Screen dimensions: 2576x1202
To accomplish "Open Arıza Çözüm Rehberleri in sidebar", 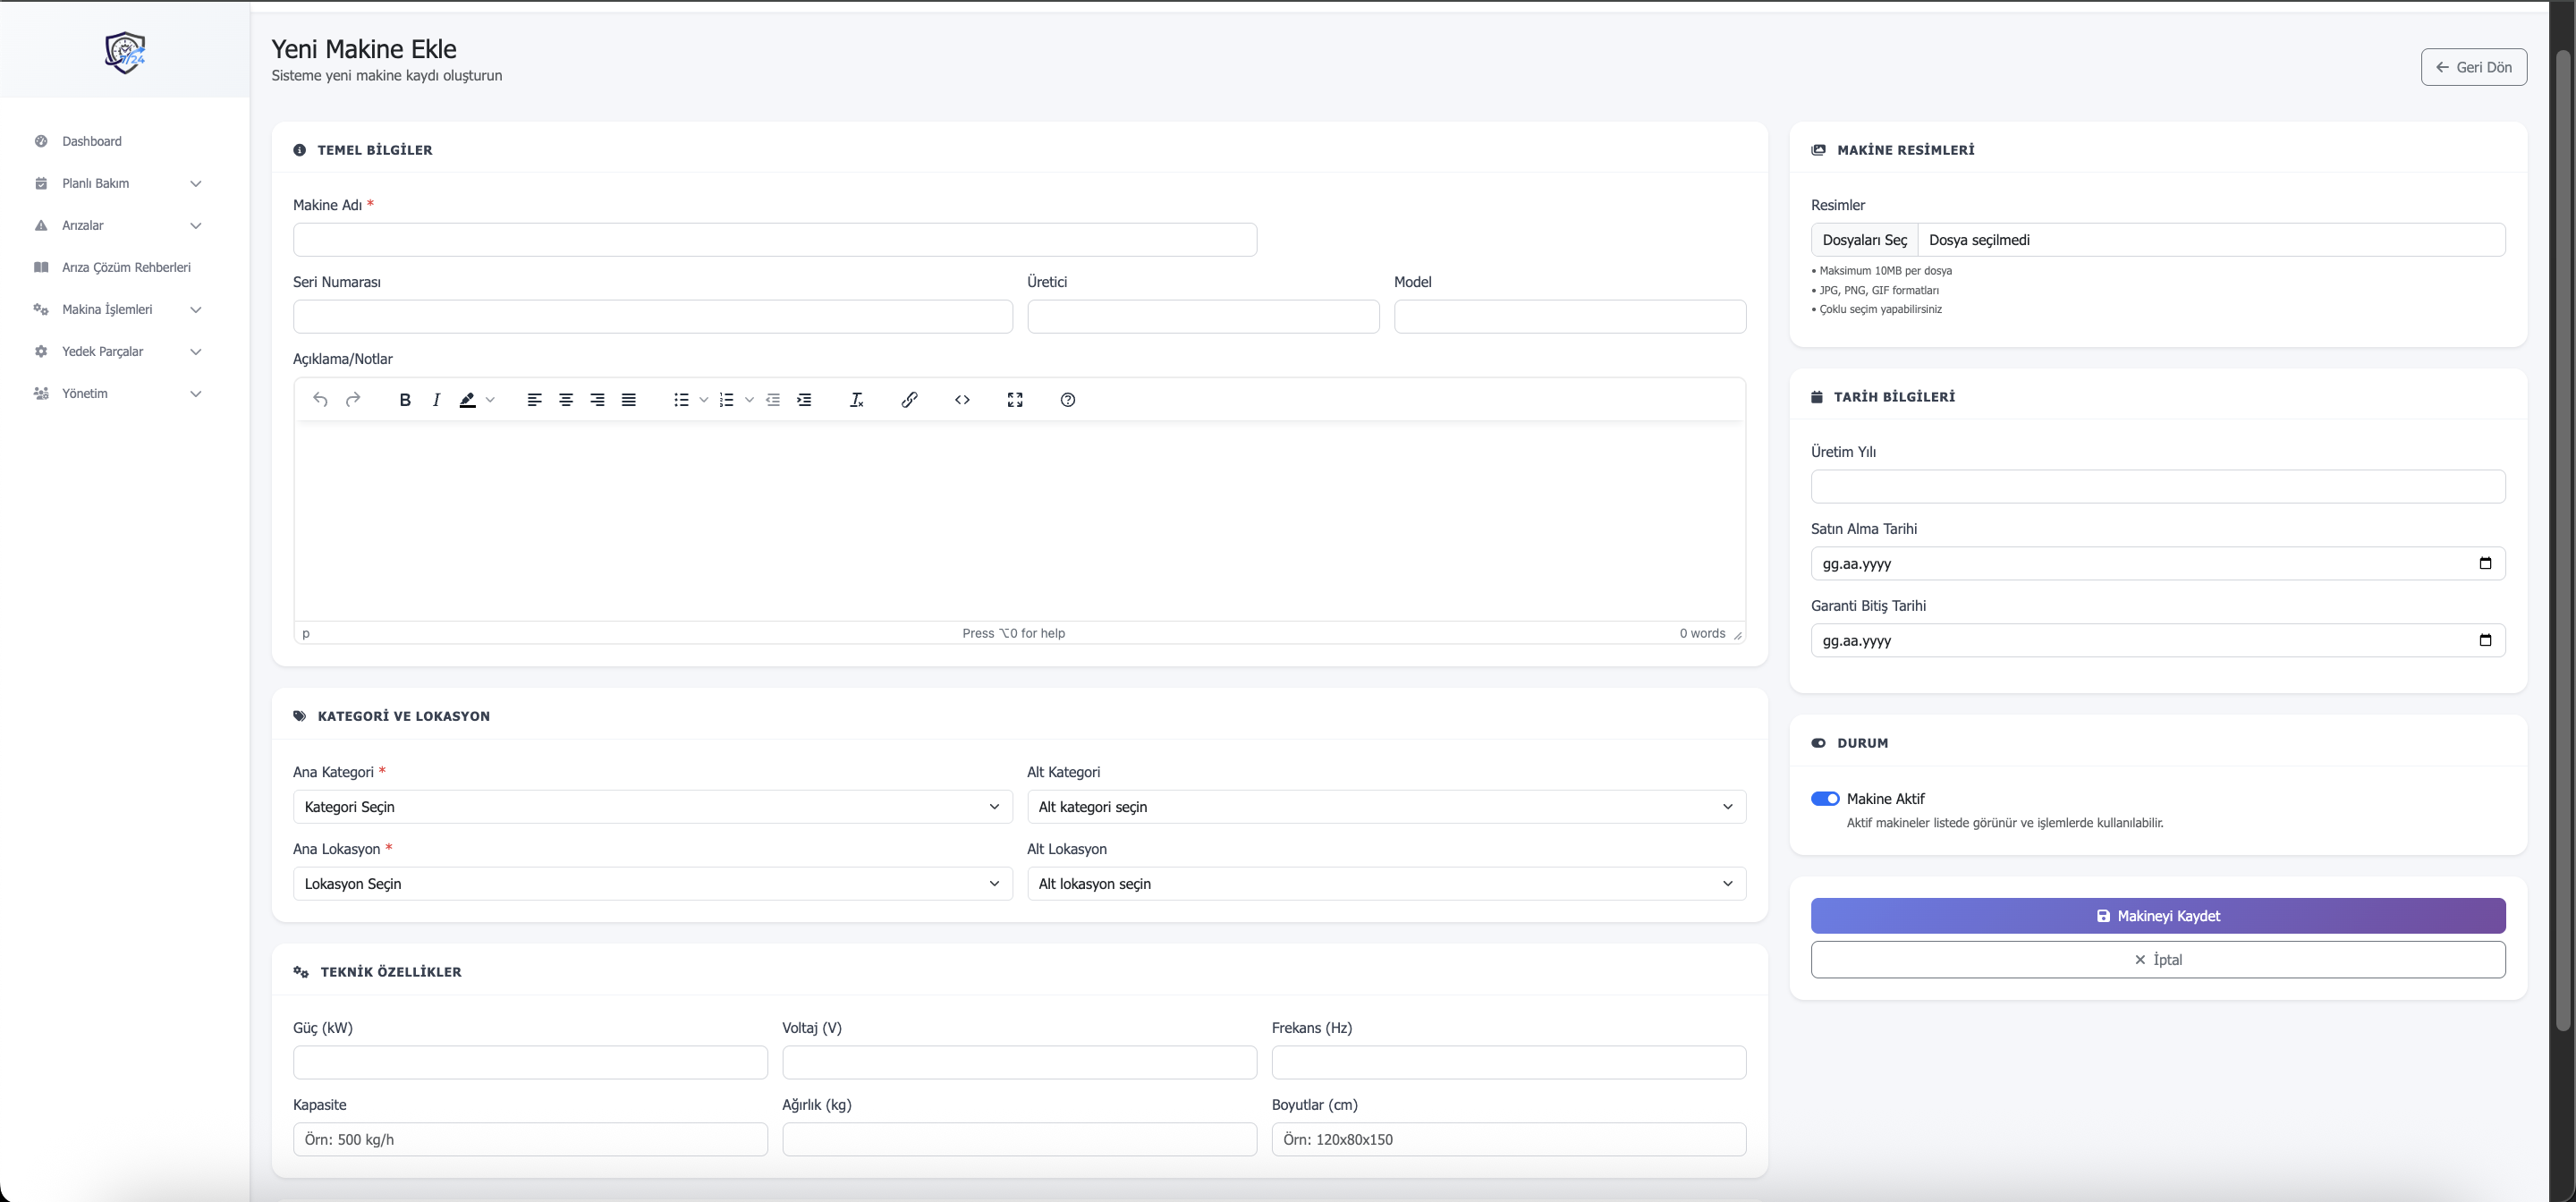I will pos(126,267).
